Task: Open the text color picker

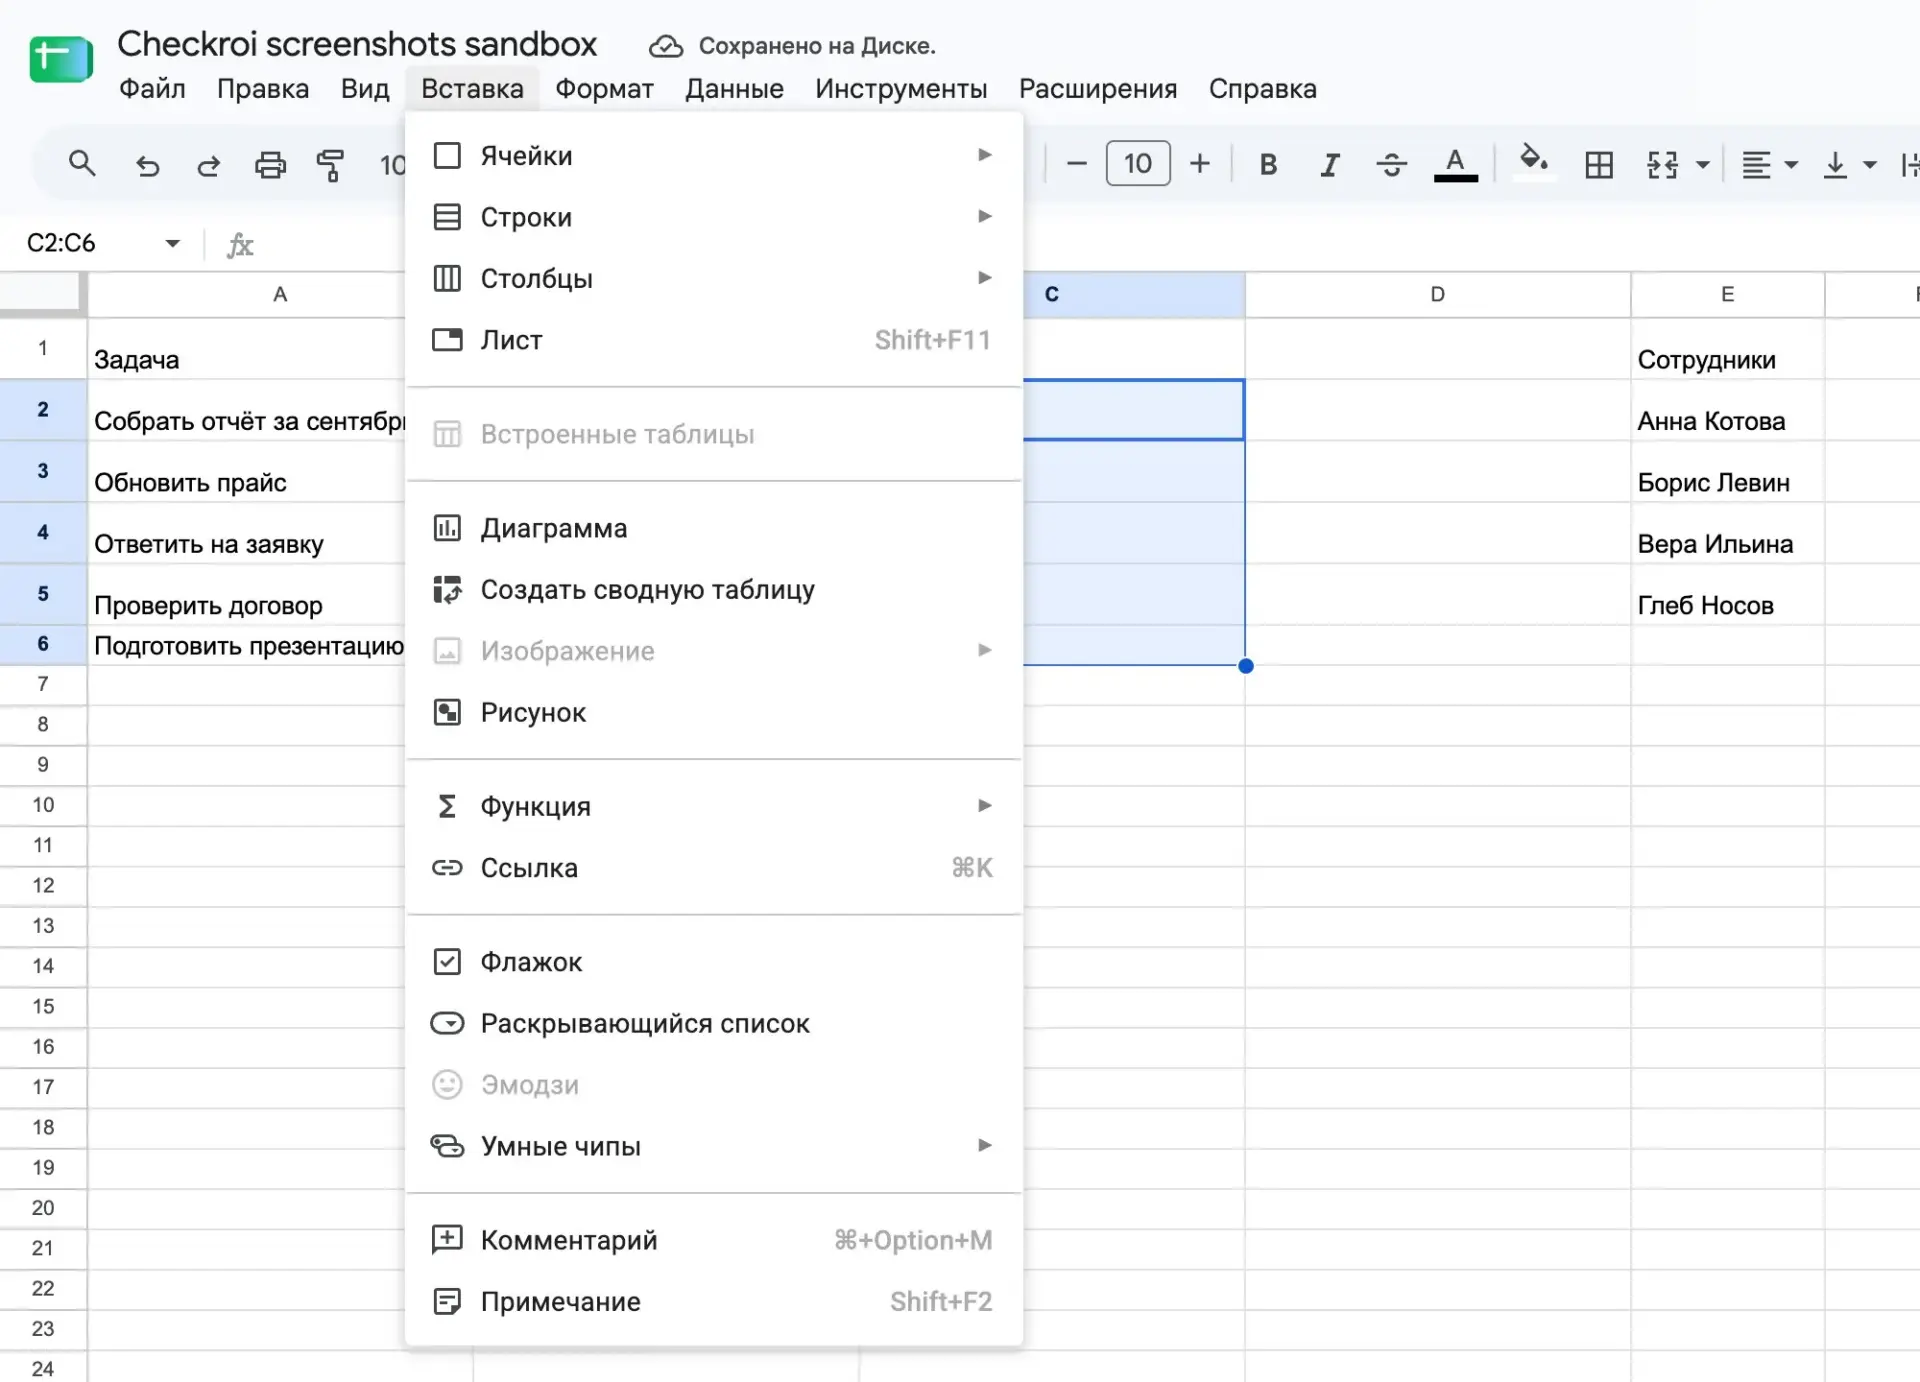Action: point(1456,164)
